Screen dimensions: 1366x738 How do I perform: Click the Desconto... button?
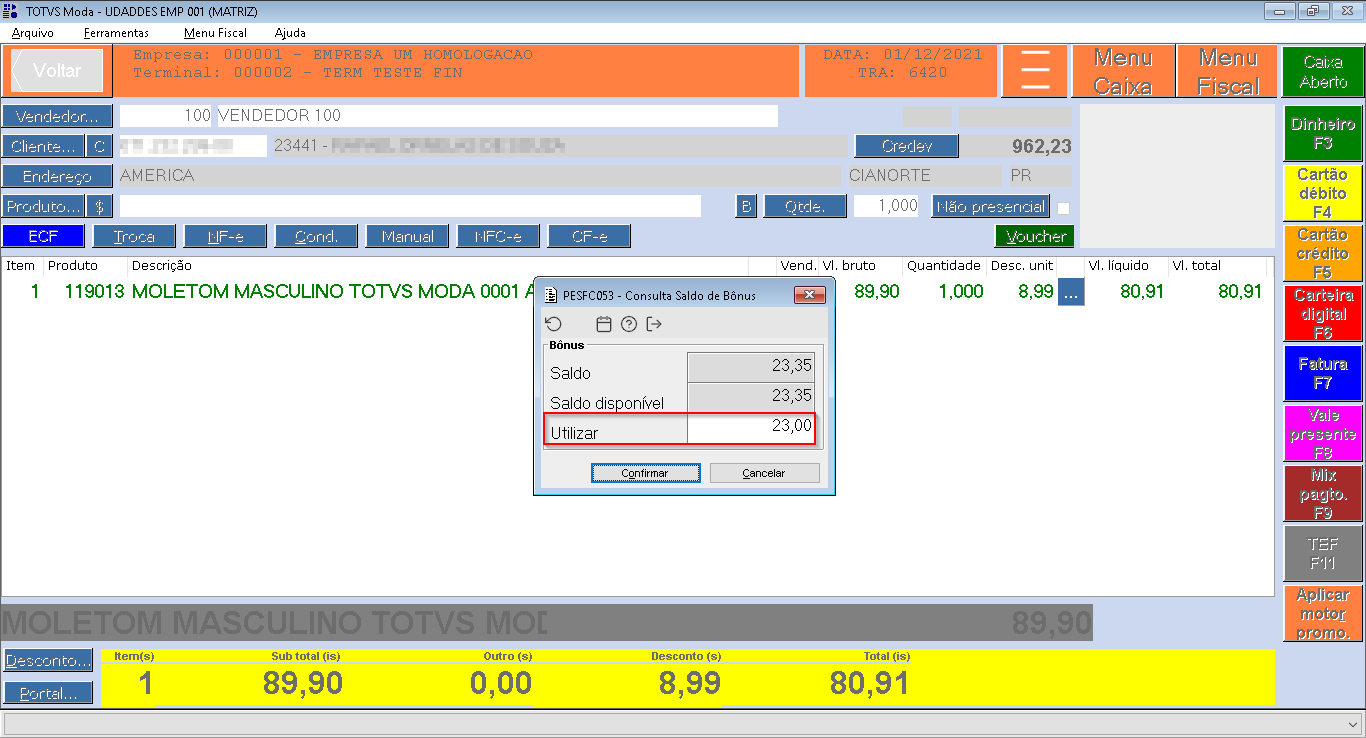pyautogui.click(x=48, y=661)
